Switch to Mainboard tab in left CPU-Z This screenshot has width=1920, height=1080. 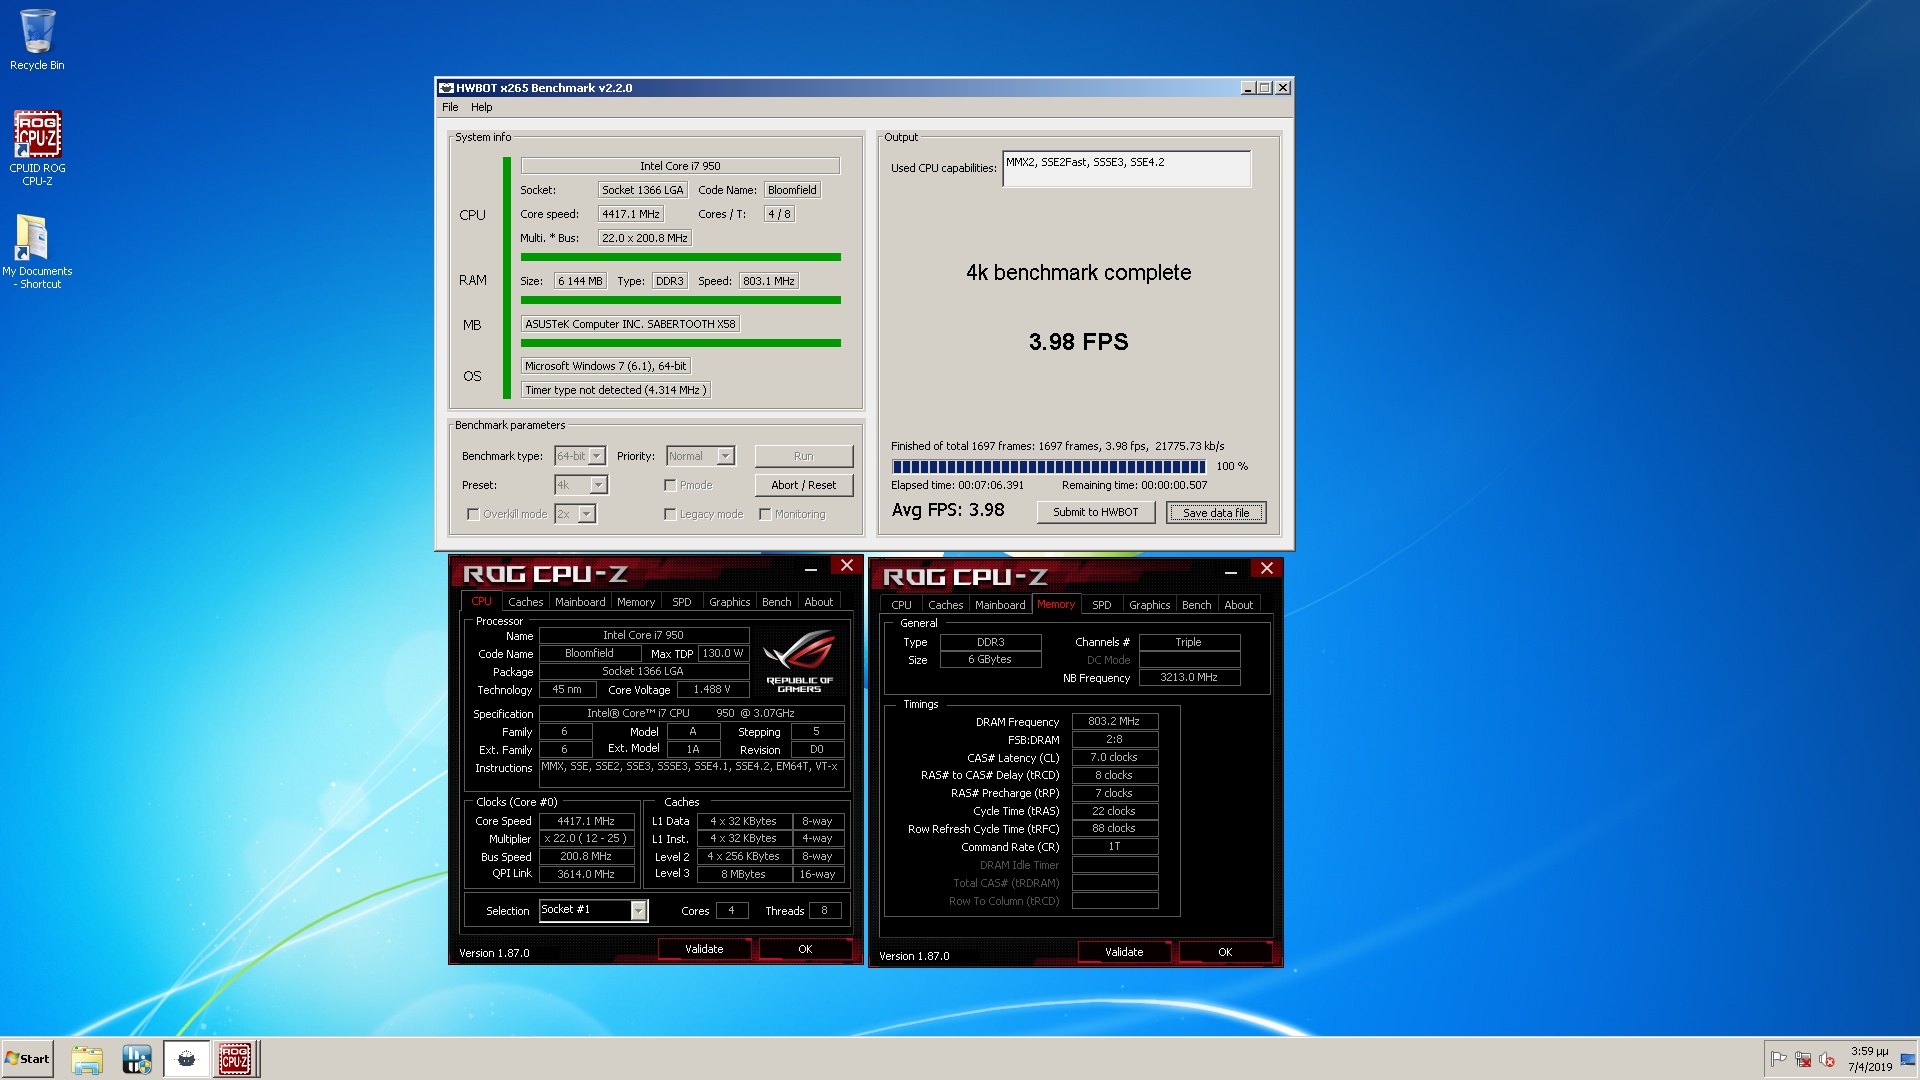pyautogui.click(x=580, y=602)
